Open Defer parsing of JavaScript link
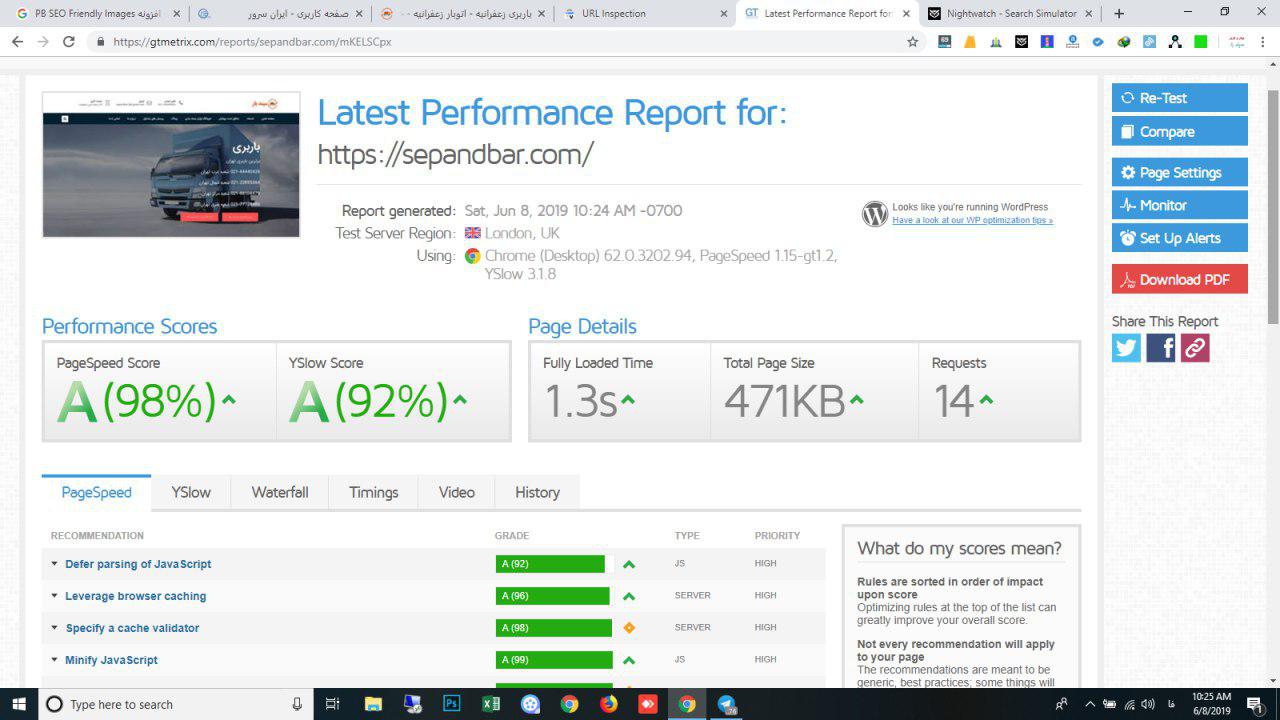This screenshot has height=720, width=1280. pos(138,564)
